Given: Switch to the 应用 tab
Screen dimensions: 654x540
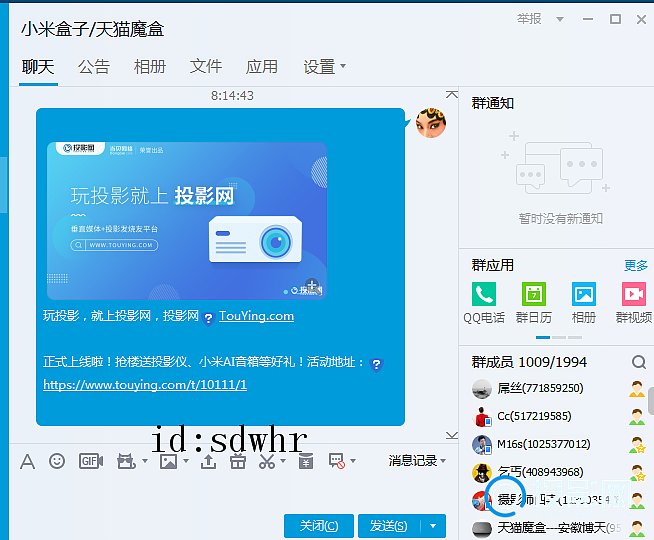Looking at the screenshot, I should 262,66.
